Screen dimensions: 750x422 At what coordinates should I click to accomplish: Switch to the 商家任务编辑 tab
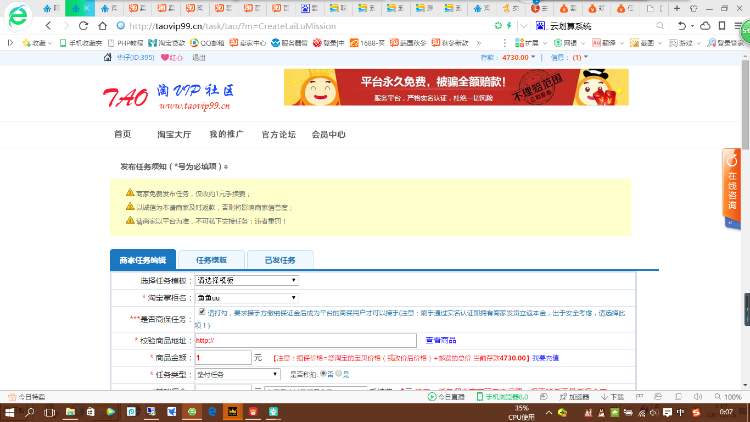143,260
